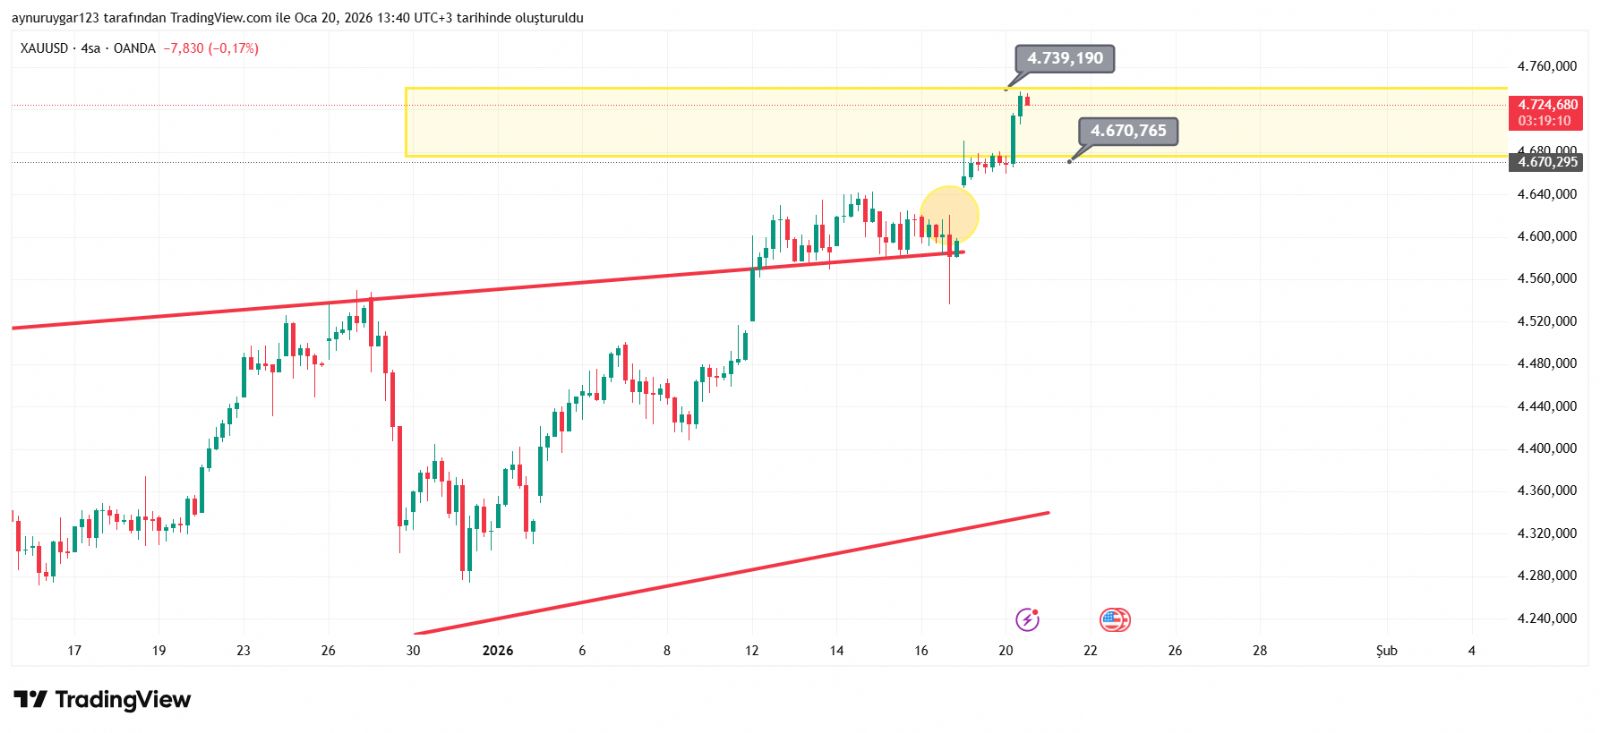Click the purple lightning event icon
The image size is (1600, 733).
tap(1027, 620)
